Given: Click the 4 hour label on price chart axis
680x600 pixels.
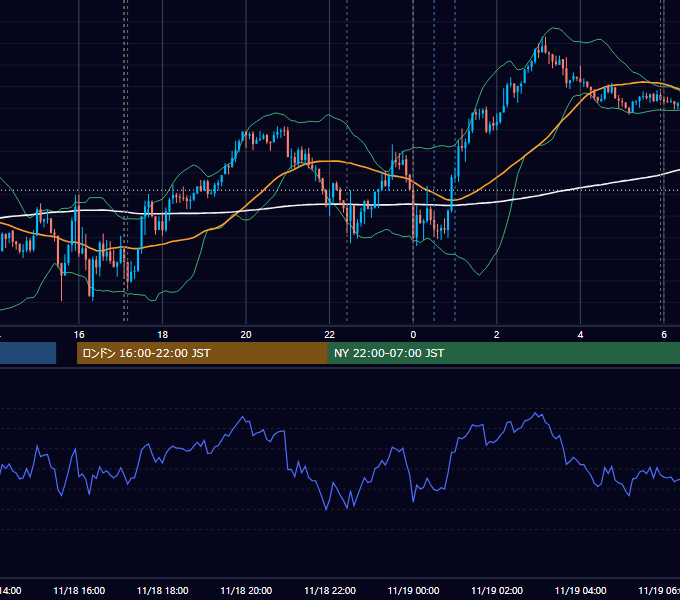Looking at the screenshot, I should [580, 335].
